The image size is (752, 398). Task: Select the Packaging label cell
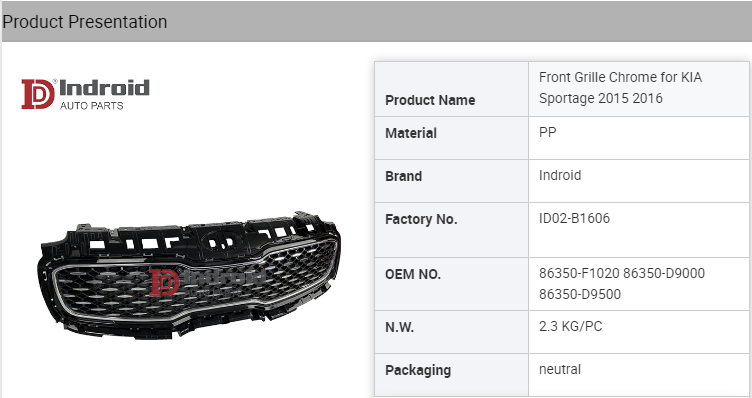coord(451,375)
